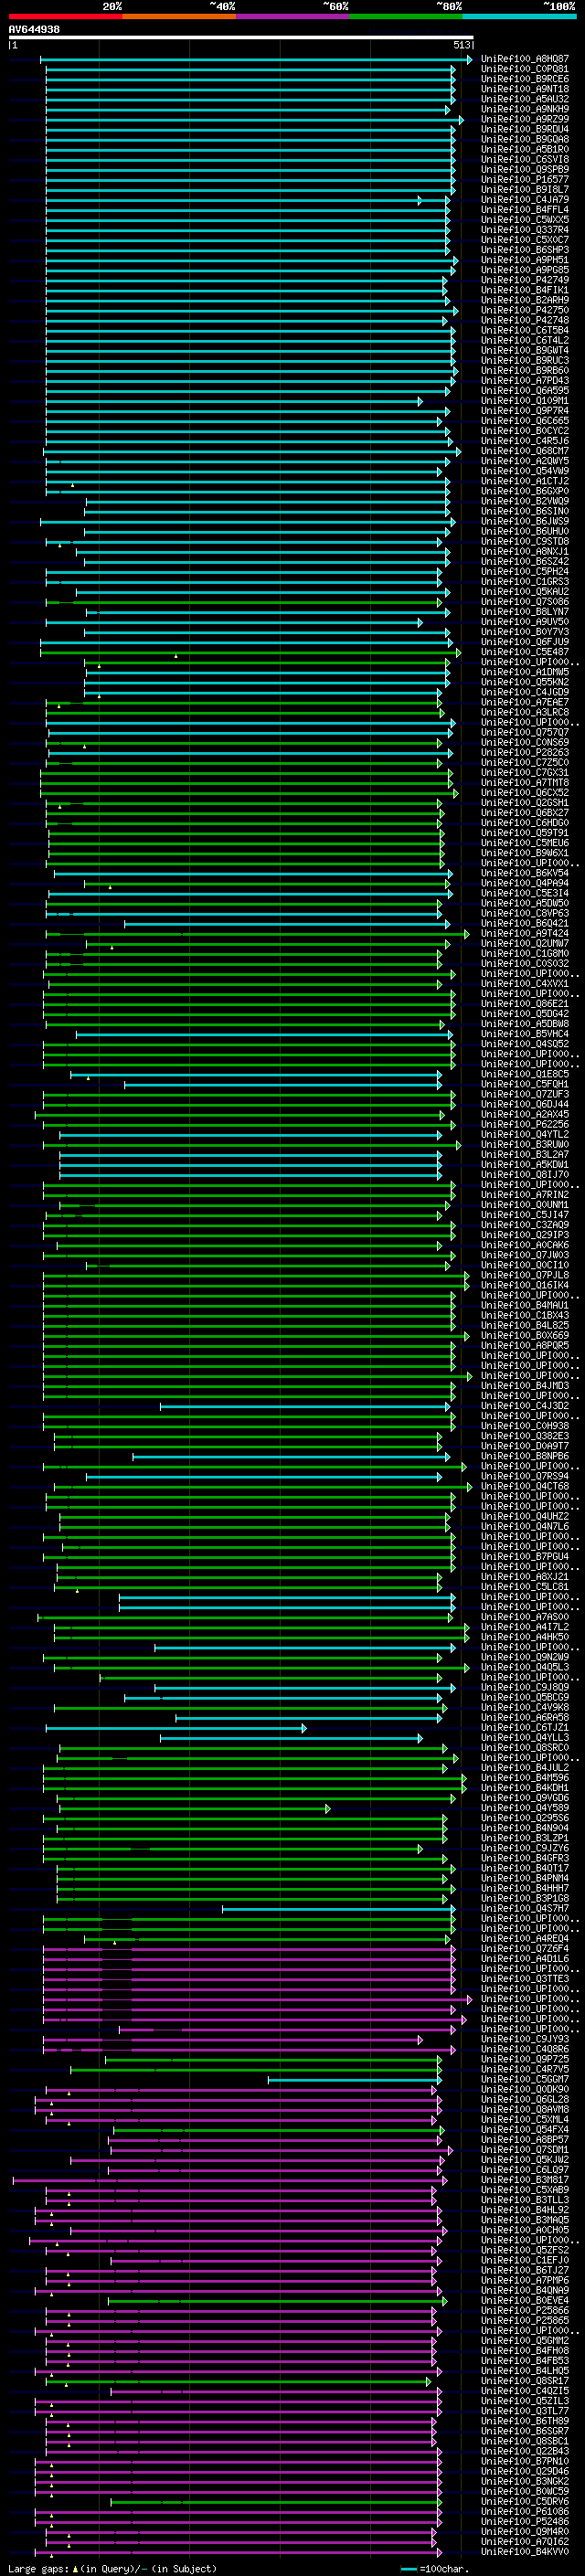Select hit label UniRef100_B6KV54

pyautogui.click(x=525, y=873)
